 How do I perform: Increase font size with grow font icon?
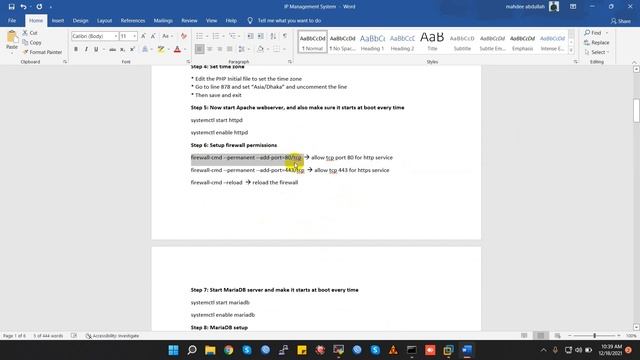click(x=143, y=36)
